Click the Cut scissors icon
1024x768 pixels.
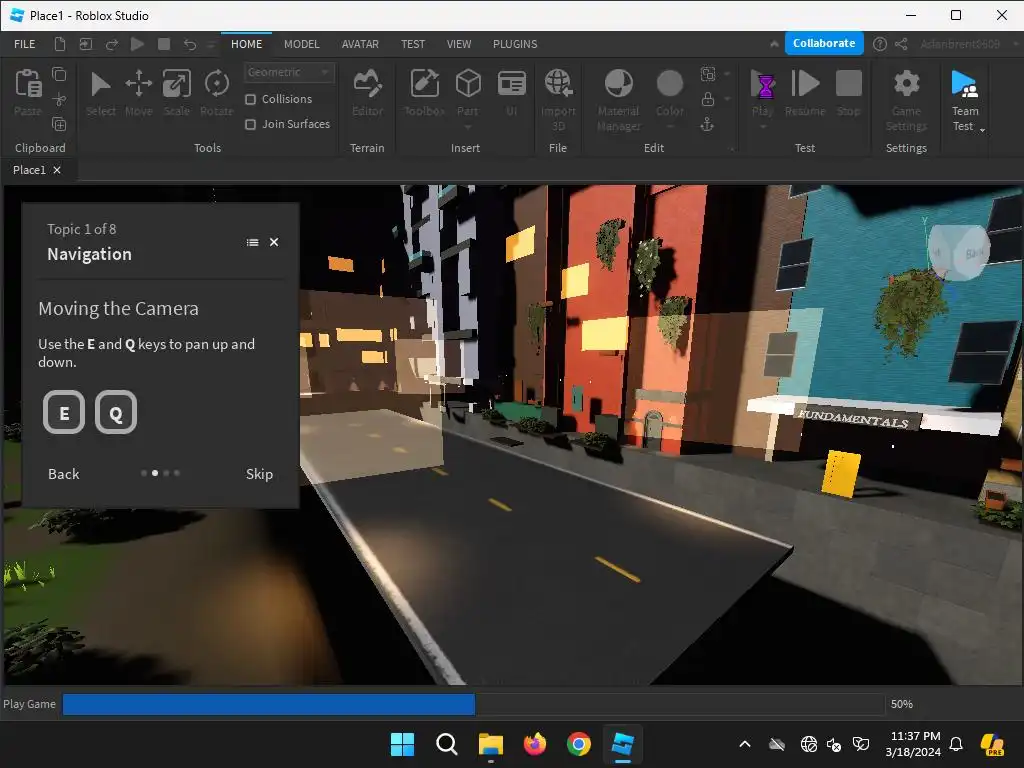coord(59,99)
